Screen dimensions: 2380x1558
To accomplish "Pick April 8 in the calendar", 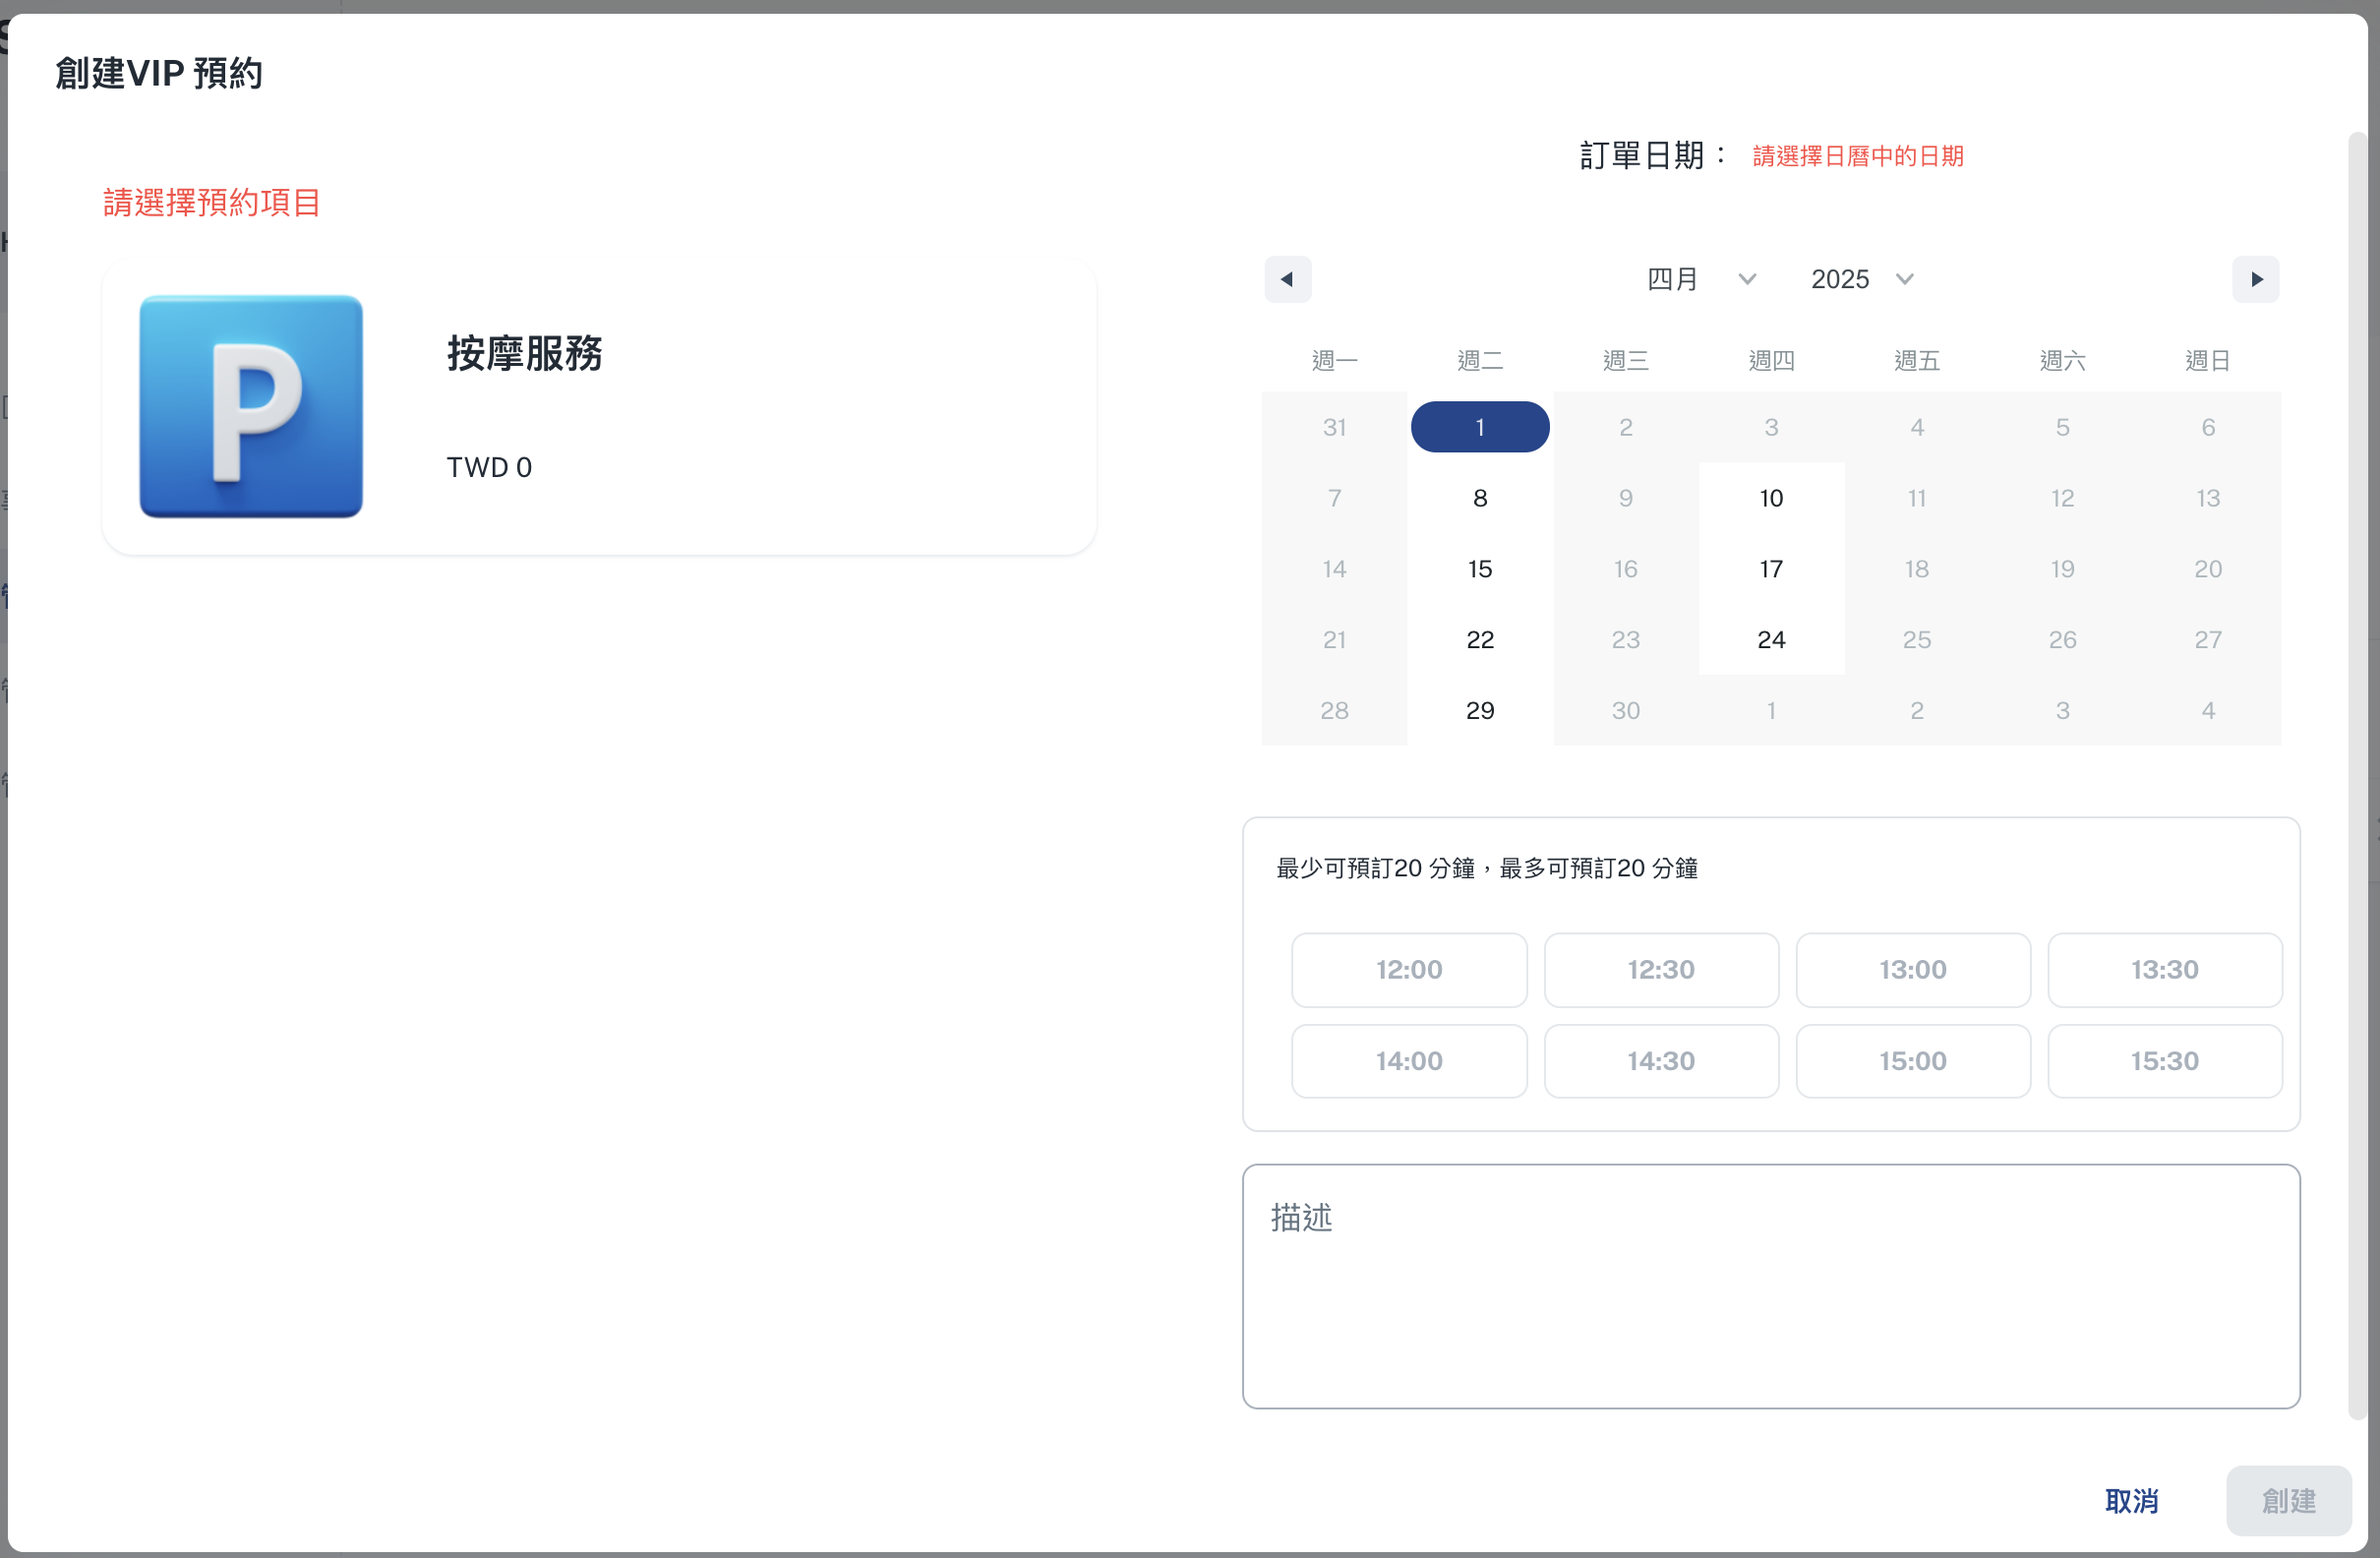I will [1479, 498].
